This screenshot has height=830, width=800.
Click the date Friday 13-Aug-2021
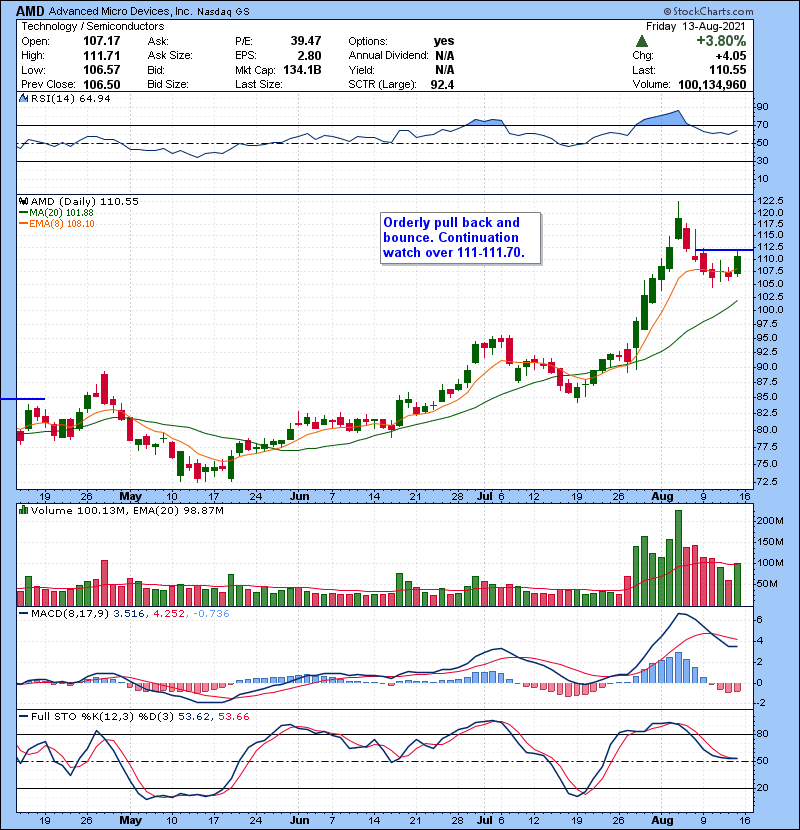[x=695, y=26]
